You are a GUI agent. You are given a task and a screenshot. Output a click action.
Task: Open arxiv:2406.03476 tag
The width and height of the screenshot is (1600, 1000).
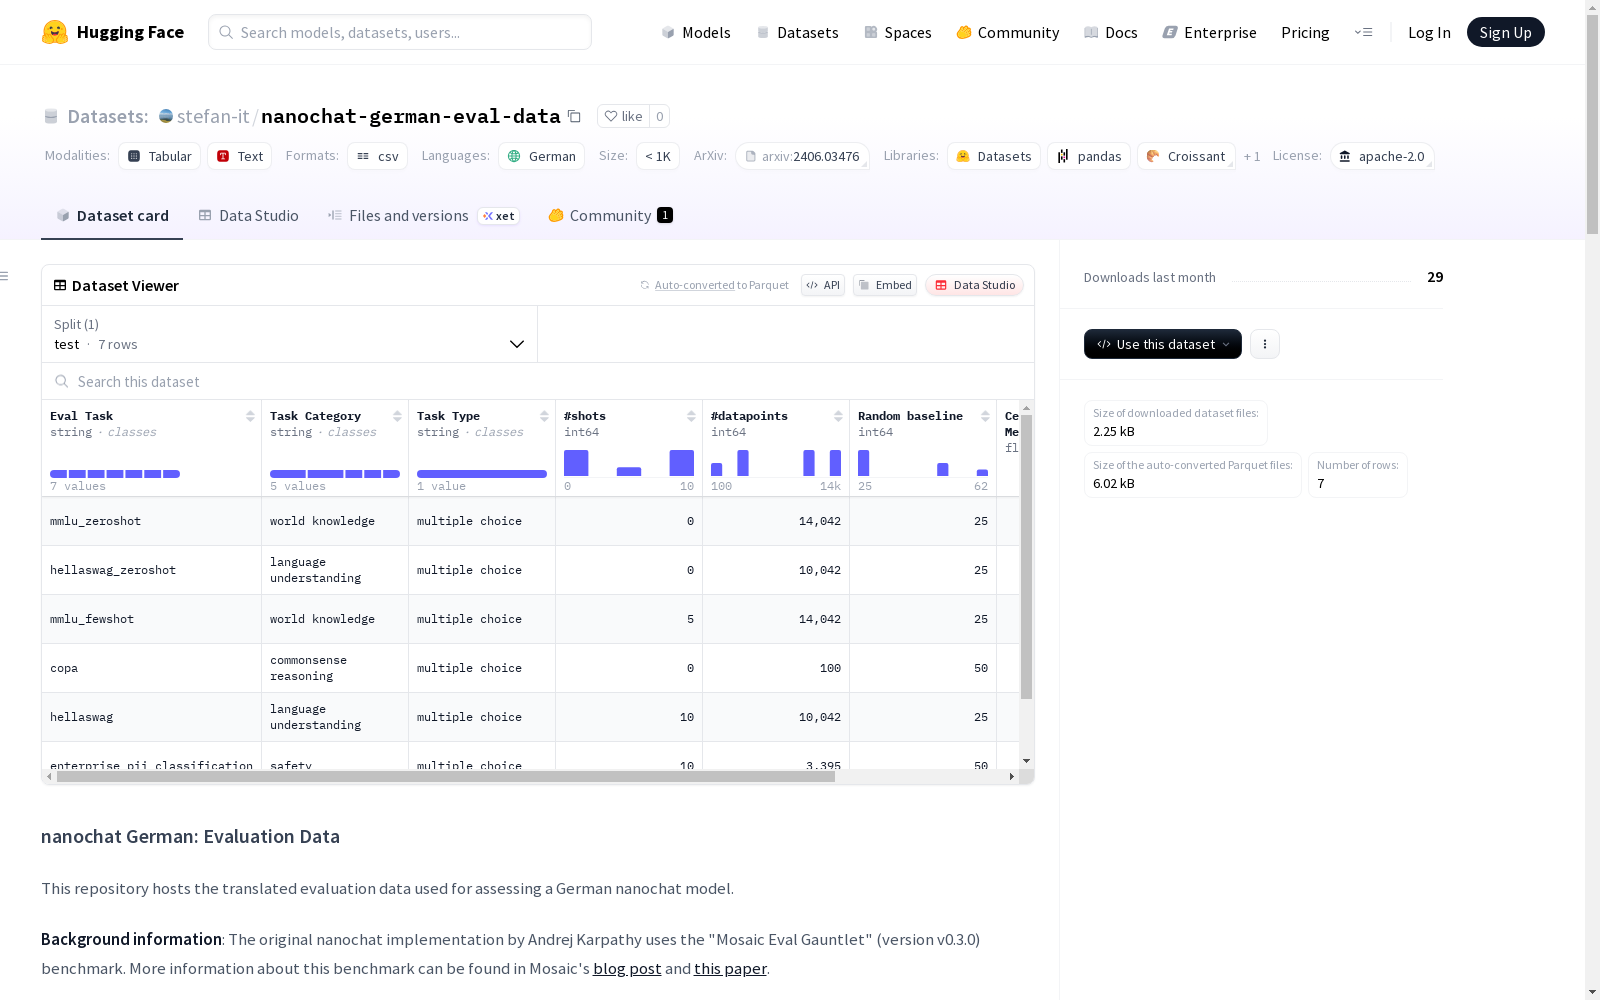[x=802, y=156]
